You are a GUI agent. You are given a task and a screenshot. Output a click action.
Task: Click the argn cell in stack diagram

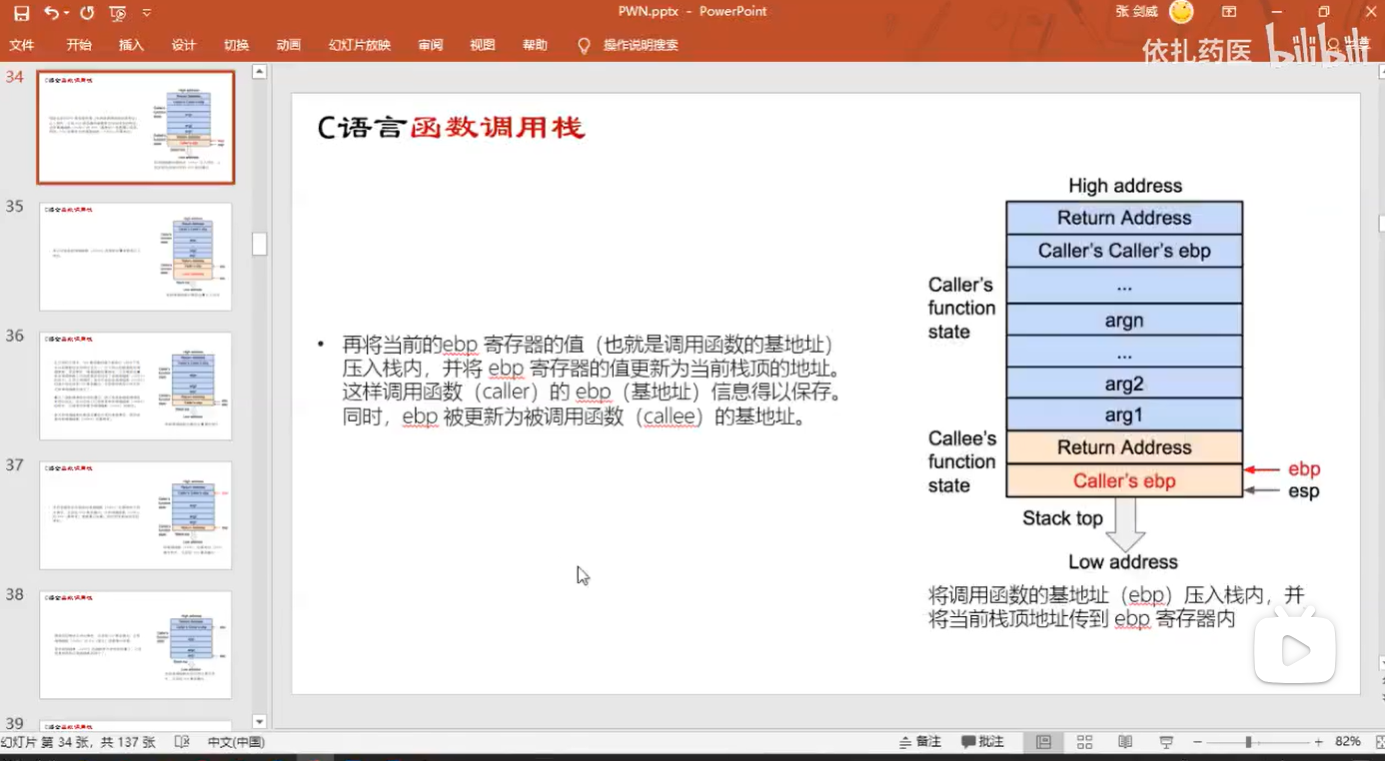pyautogui.click(x=1124, y=320)
